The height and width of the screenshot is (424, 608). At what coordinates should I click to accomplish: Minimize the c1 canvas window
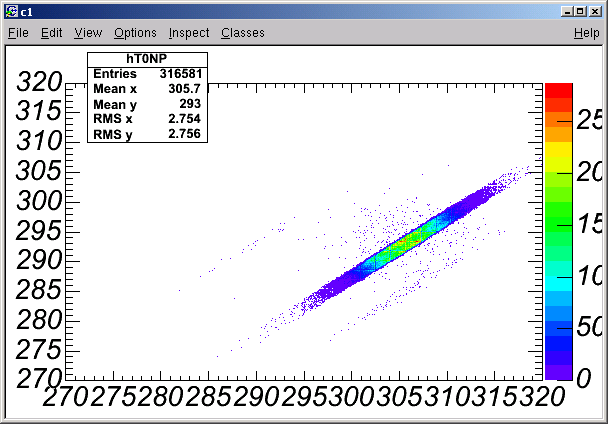point(567,12)
